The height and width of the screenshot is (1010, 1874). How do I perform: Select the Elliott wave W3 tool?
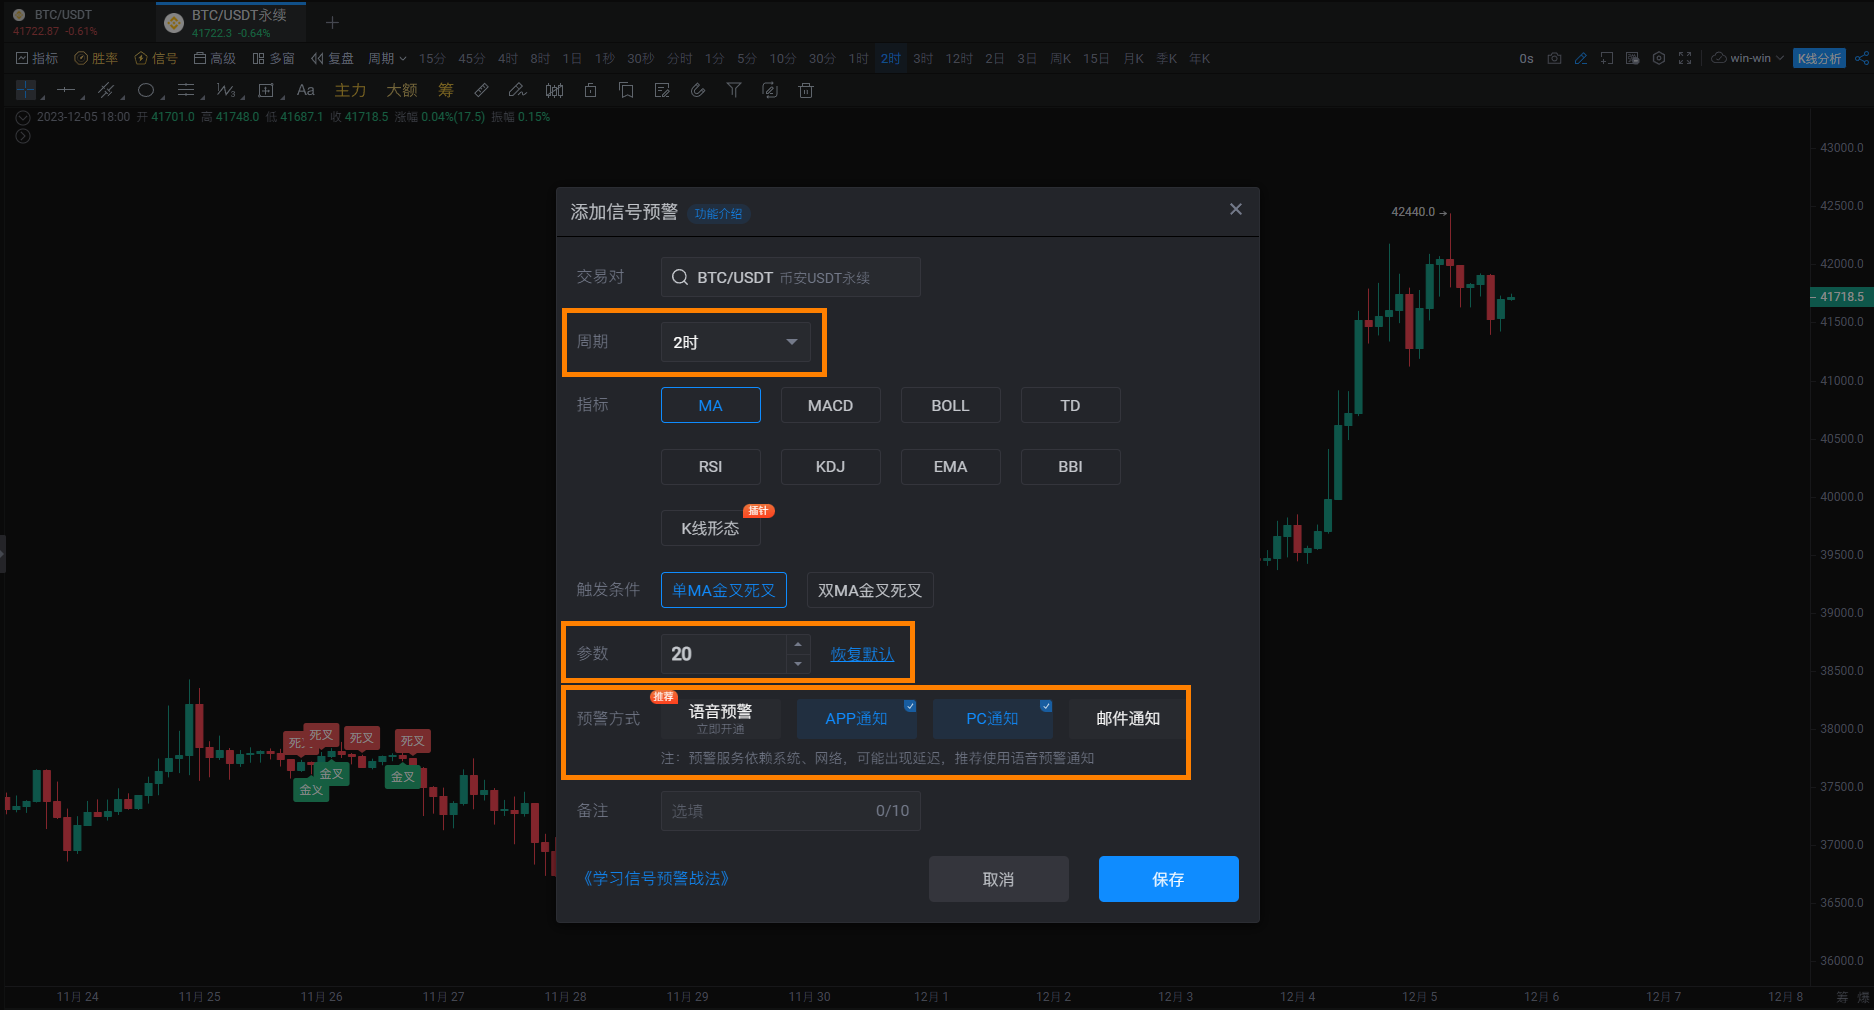(x=226, y=90)
